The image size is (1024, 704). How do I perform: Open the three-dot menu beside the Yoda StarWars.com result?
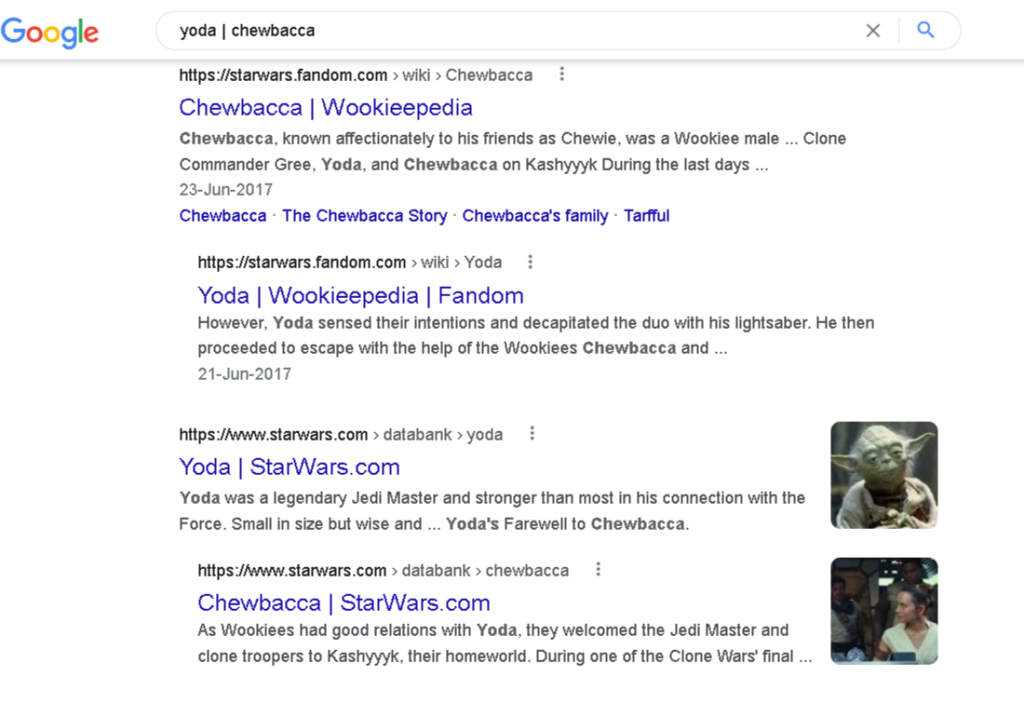[x=531, y=433]
